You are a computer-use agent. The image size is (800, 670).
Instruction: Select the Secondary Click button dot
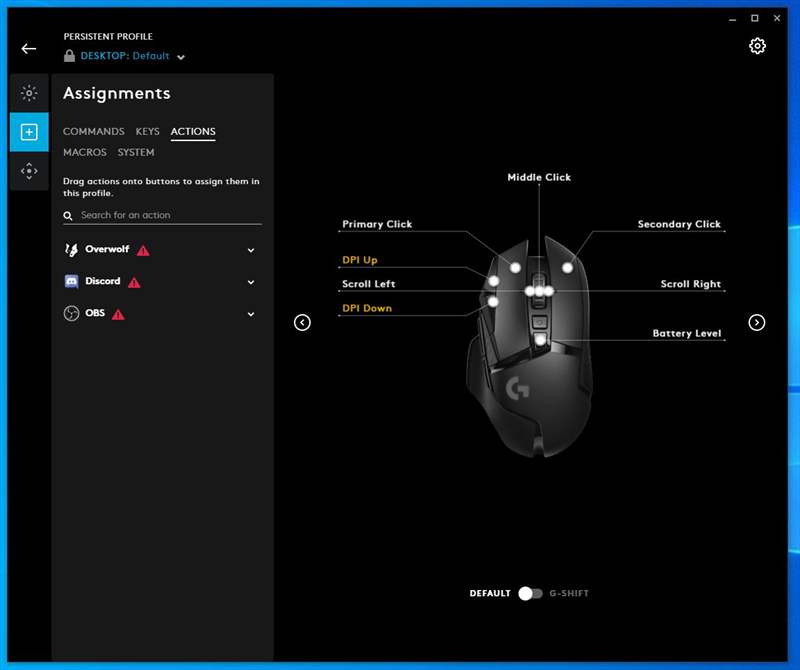tap(567, 268)
